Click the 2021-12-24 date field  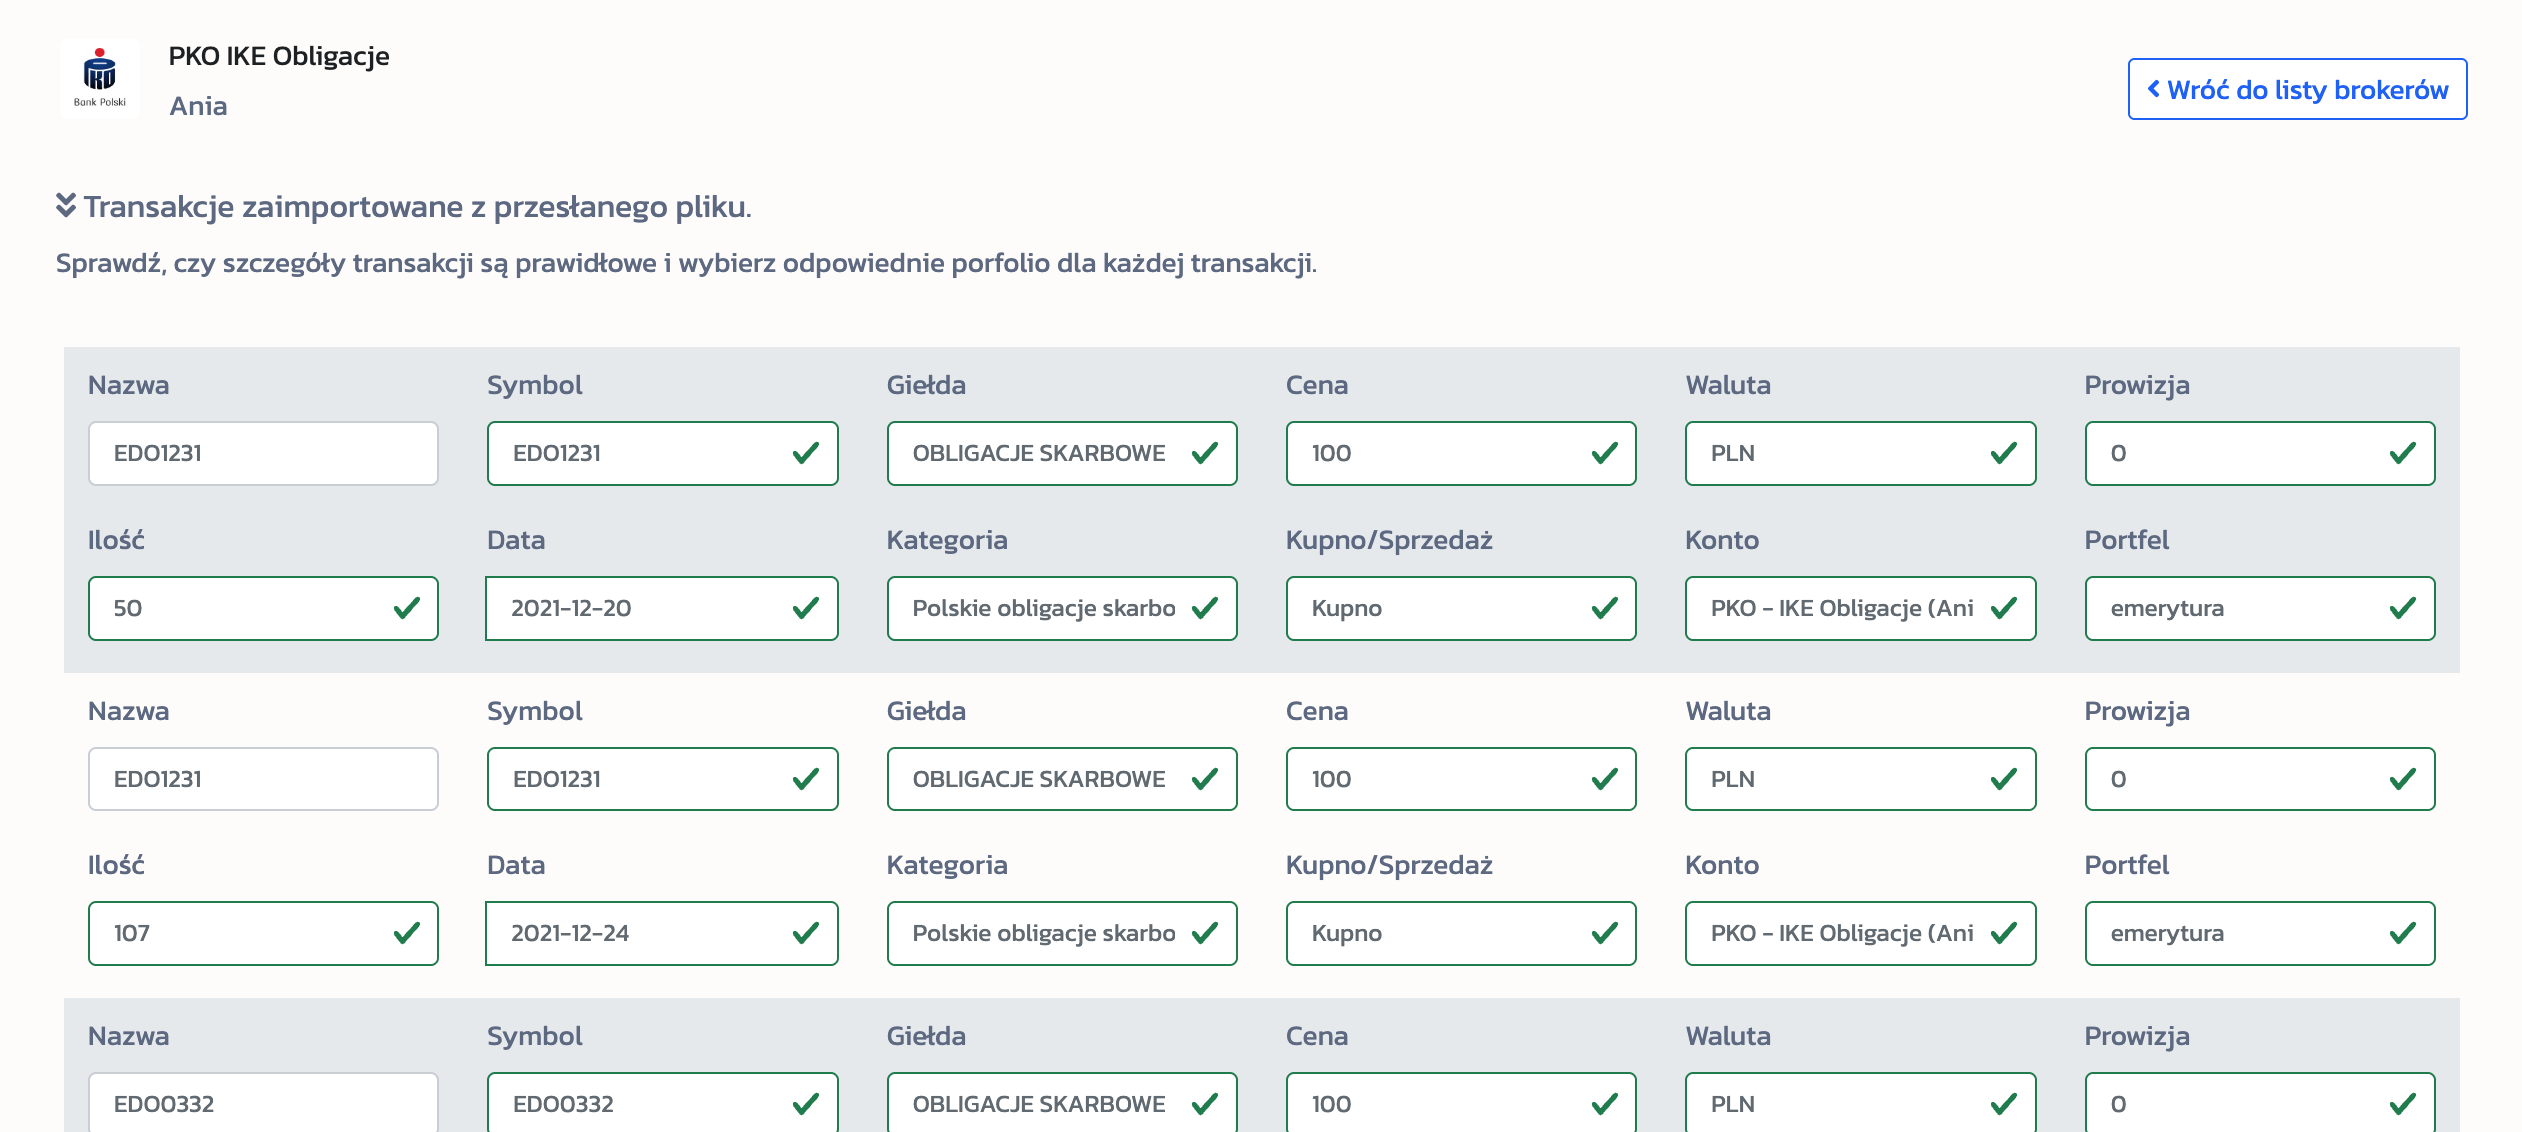(x=640, y=933)
